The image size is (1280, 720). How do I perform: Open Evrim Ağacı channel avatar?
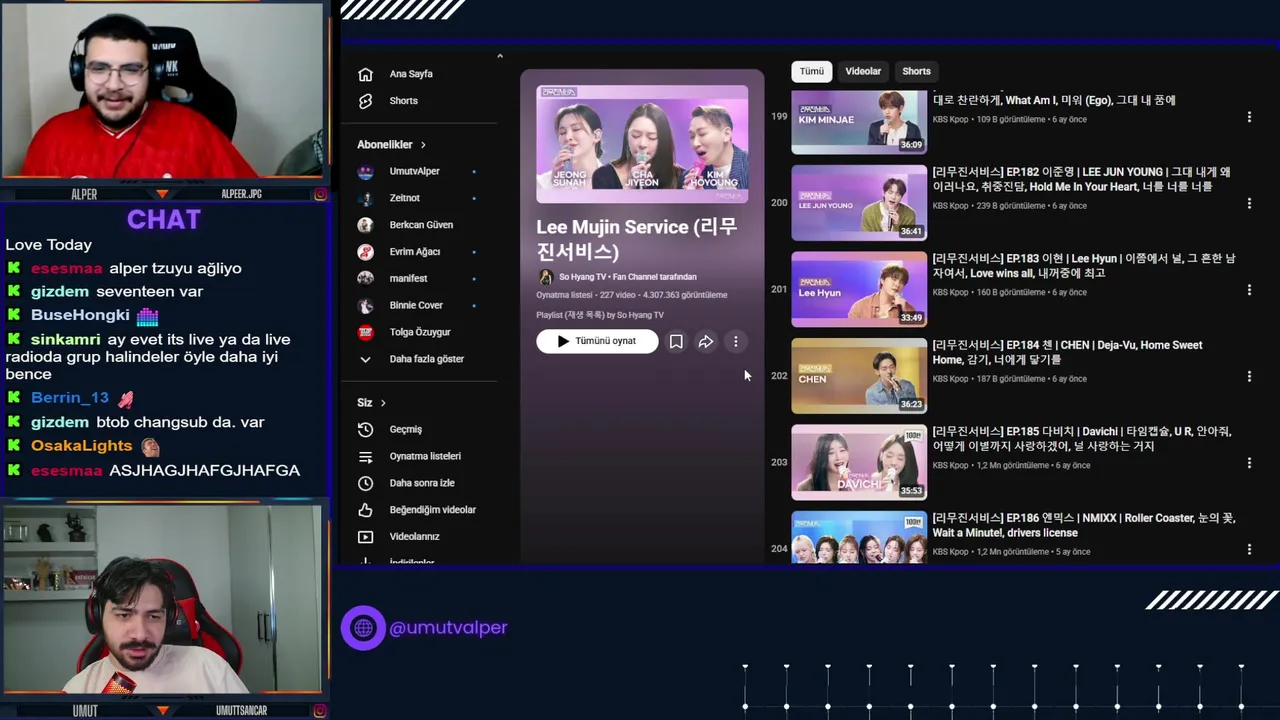click(x=365, y=252)
